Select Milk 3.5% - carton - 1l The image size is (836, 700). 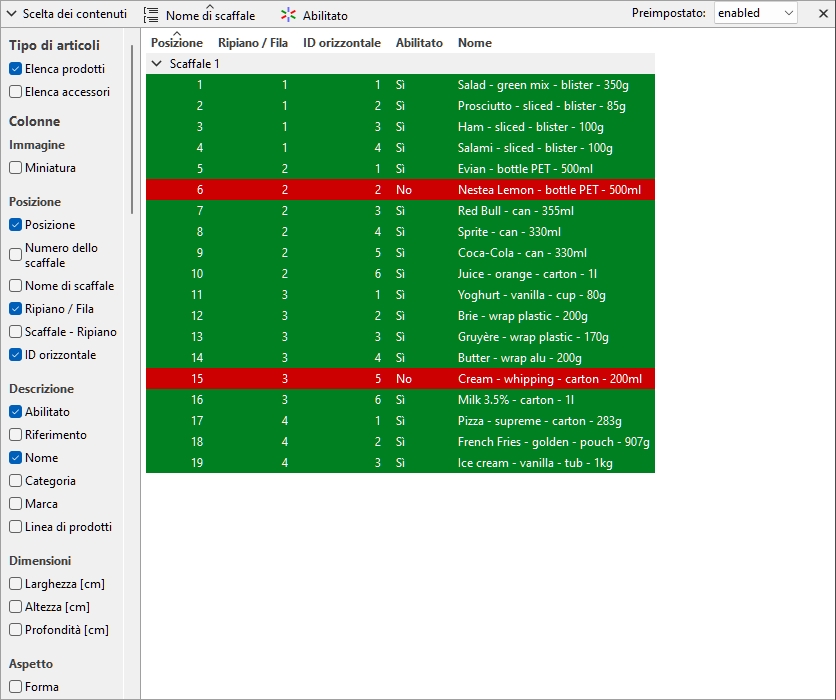click(400, 400)
